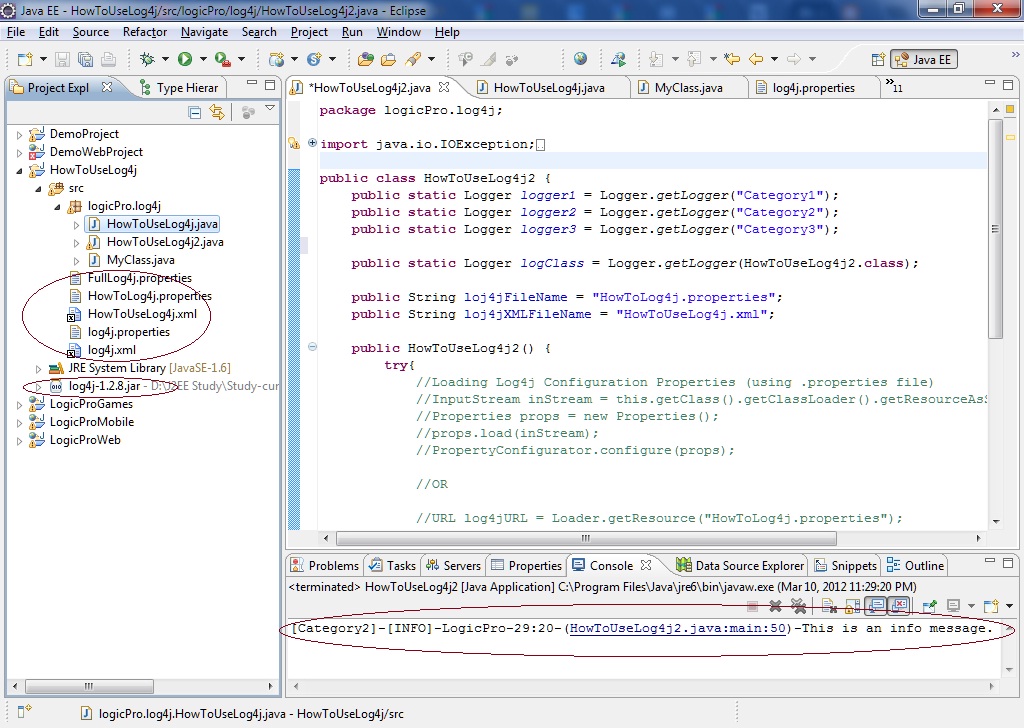Collapse the HowToUseLog4j project node
The image size is (1024, 728).
tap(19, 170)
